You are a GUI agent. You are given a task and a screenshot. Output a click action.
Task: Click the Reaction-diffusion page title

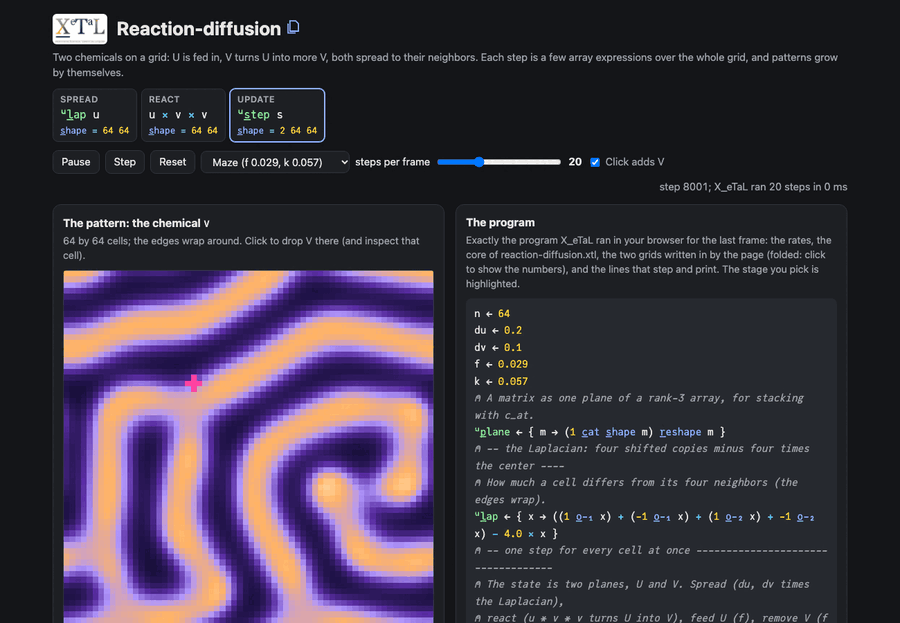coord(199,29)
